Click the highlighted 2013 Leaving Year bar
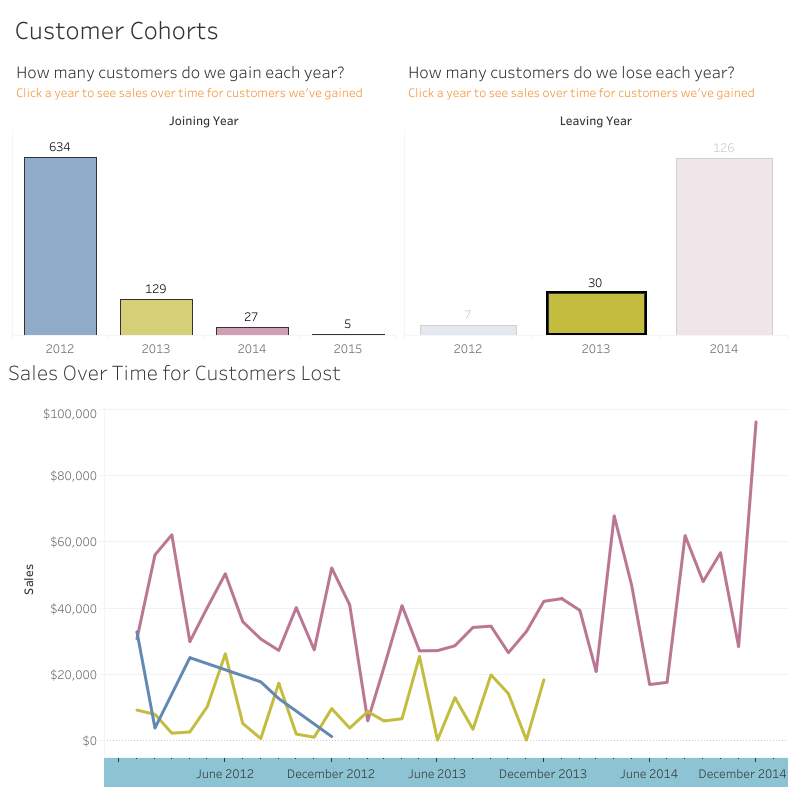 pyautogui.click(x=596, y=313)
